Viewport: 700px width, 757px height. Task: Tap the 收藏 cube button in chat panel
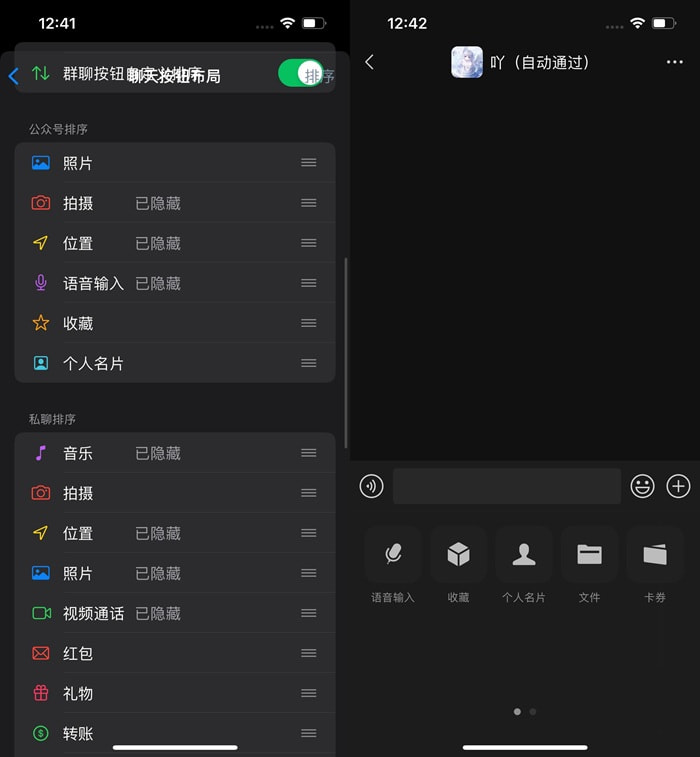[458, 554]
